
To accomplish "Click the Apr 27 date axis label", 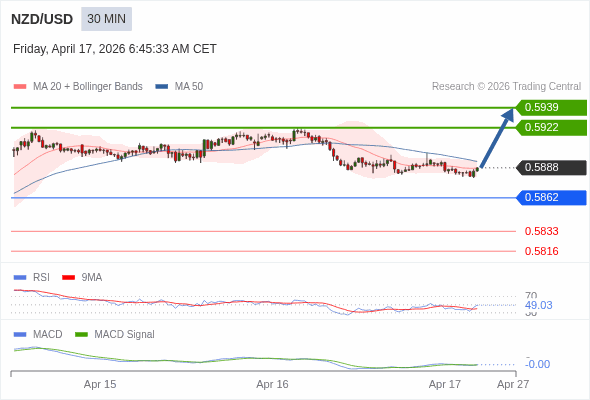I will coord(513,384).
